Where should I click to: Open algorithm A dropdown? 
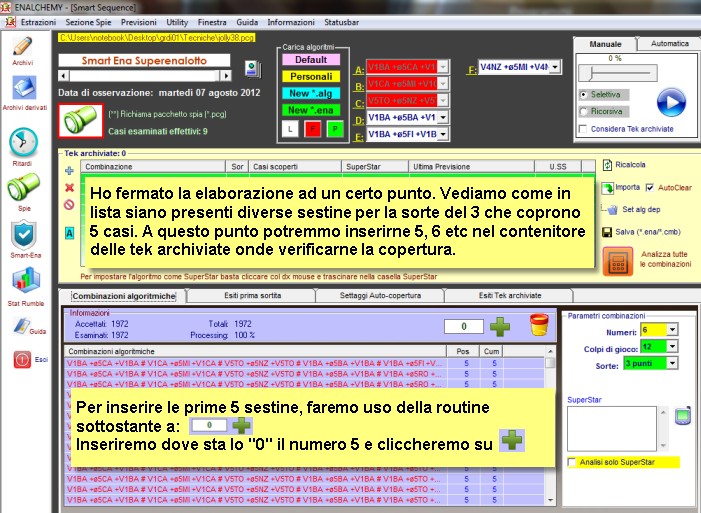[443, 67]
